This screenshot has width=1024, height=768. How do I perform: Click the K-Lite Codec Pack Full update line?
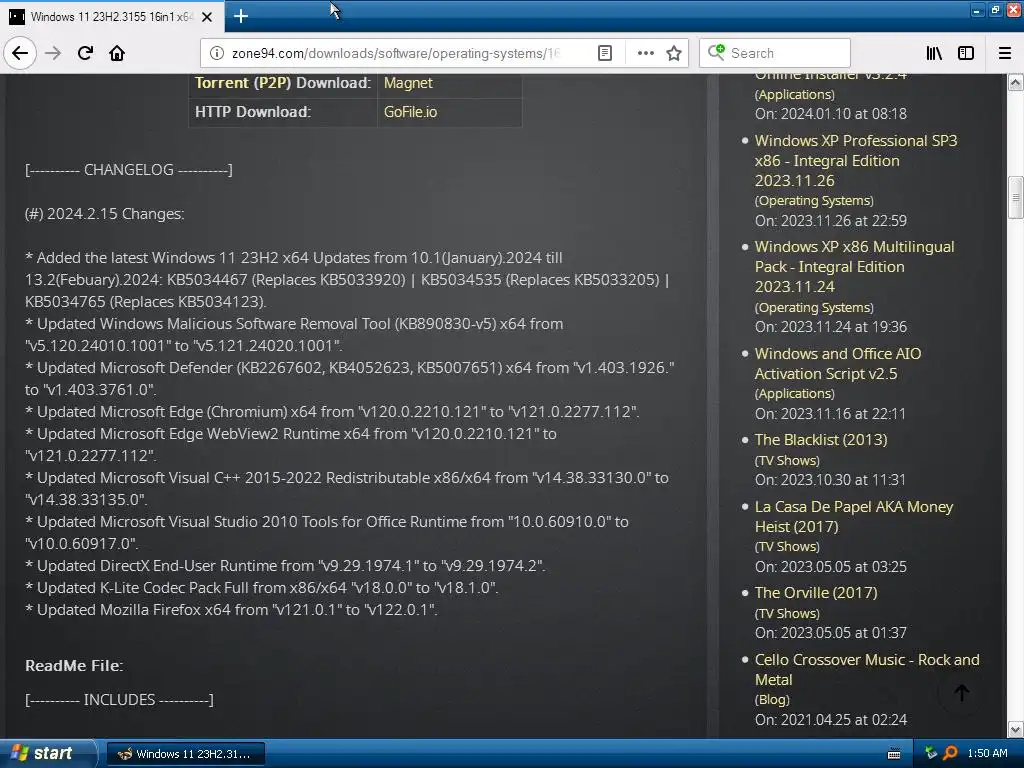coord(262,588)
